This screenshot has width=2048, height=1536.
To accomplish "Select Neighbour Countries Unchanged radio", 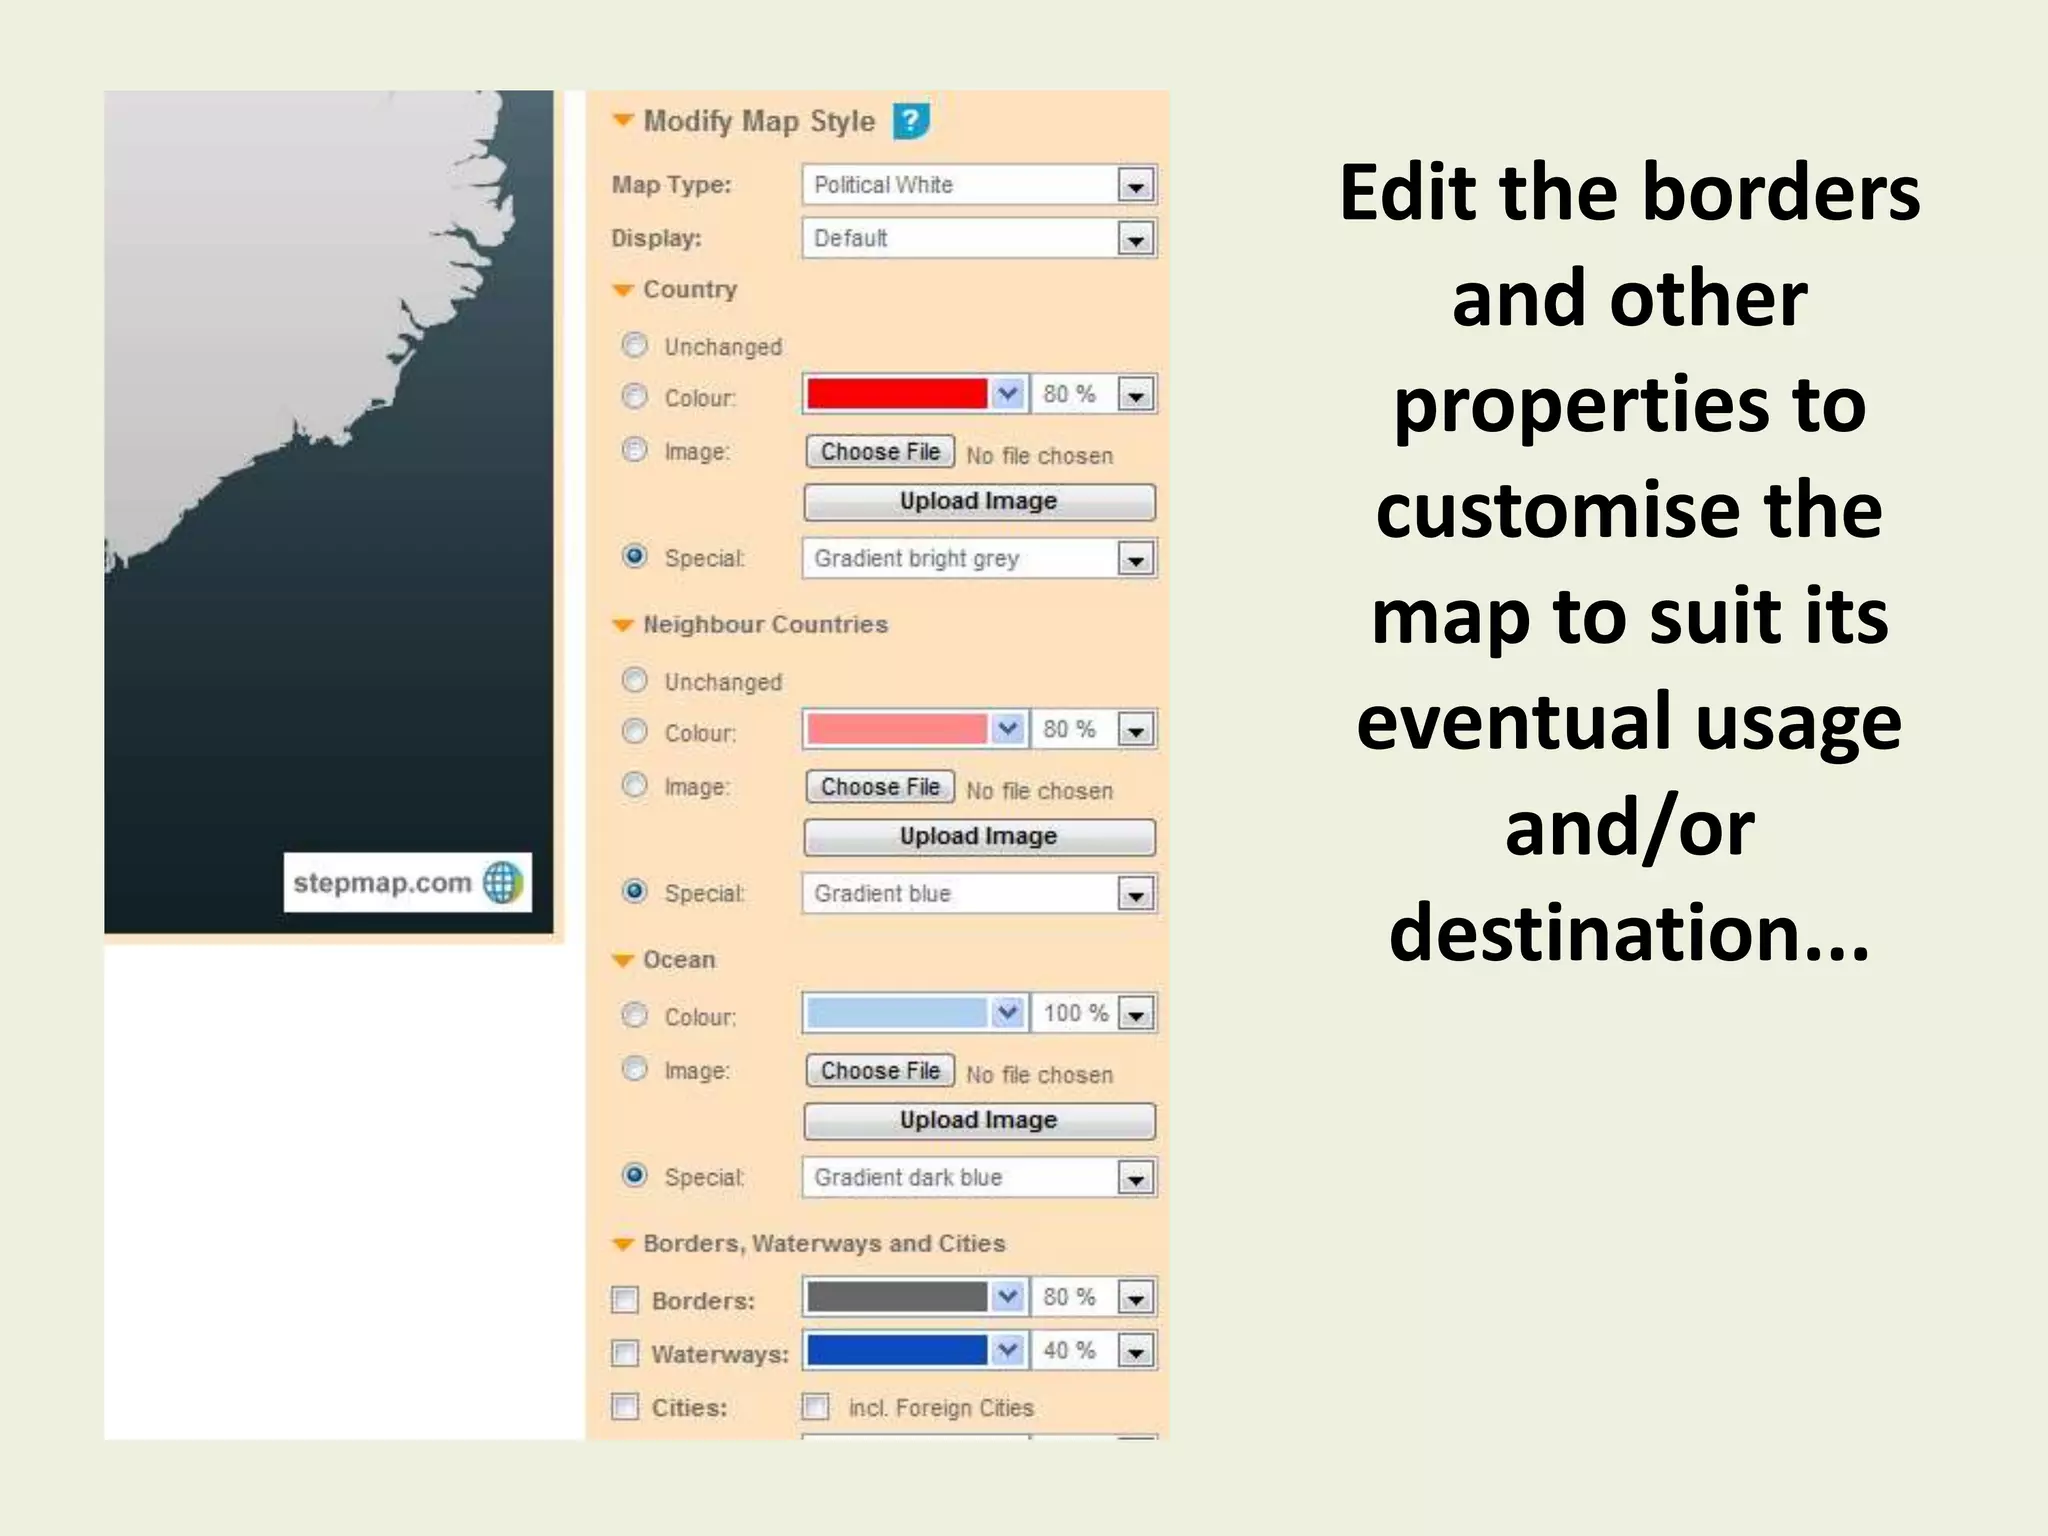I will 634,680.
